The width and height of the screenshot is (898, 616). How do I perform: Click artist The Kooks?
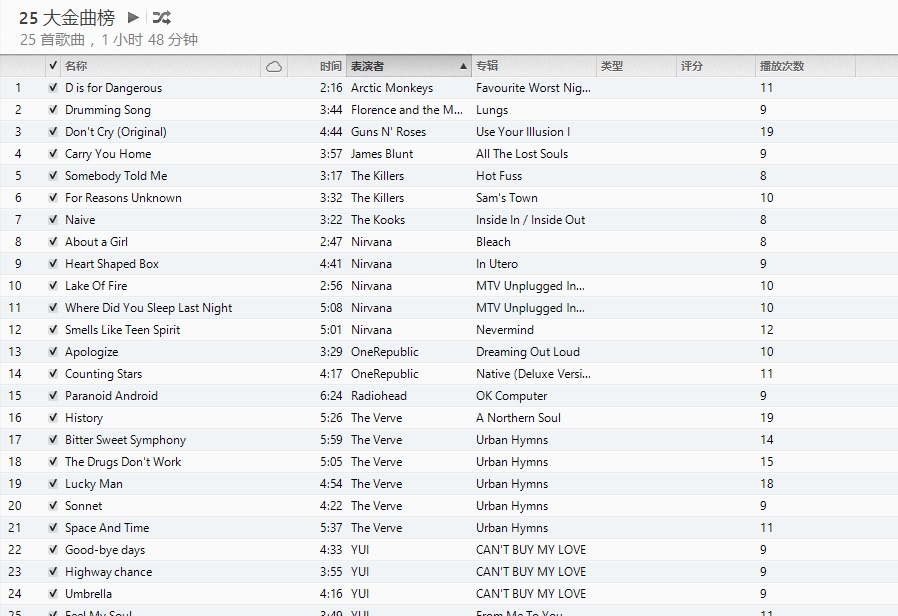click(378, 220)
